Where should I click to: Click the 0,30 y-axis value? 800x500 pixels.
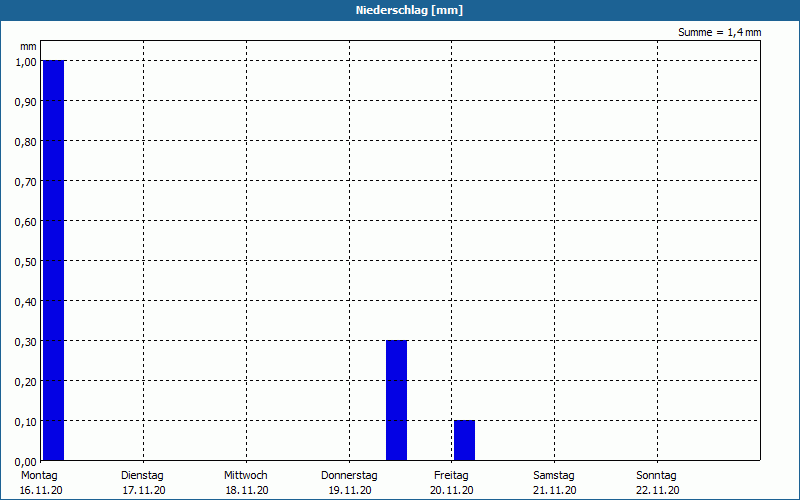click(x=26, y=342)
